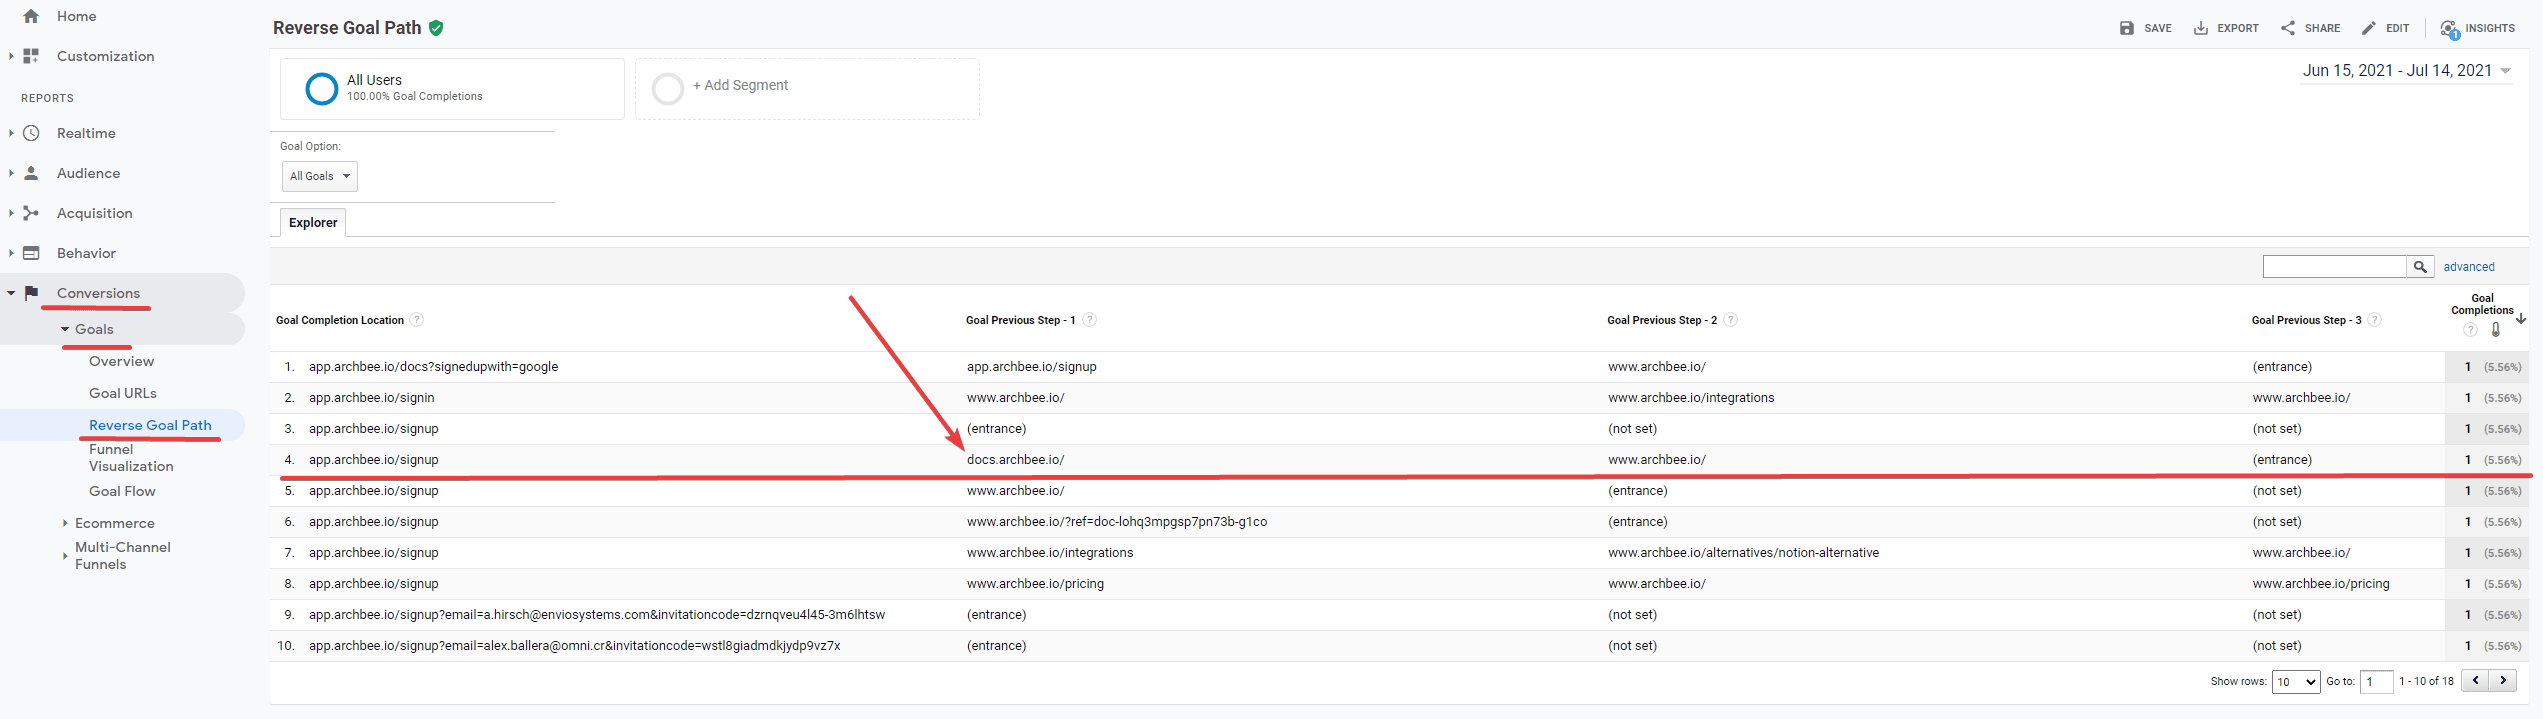
Task: Click the Export download icon
Action: (2200, 28)
